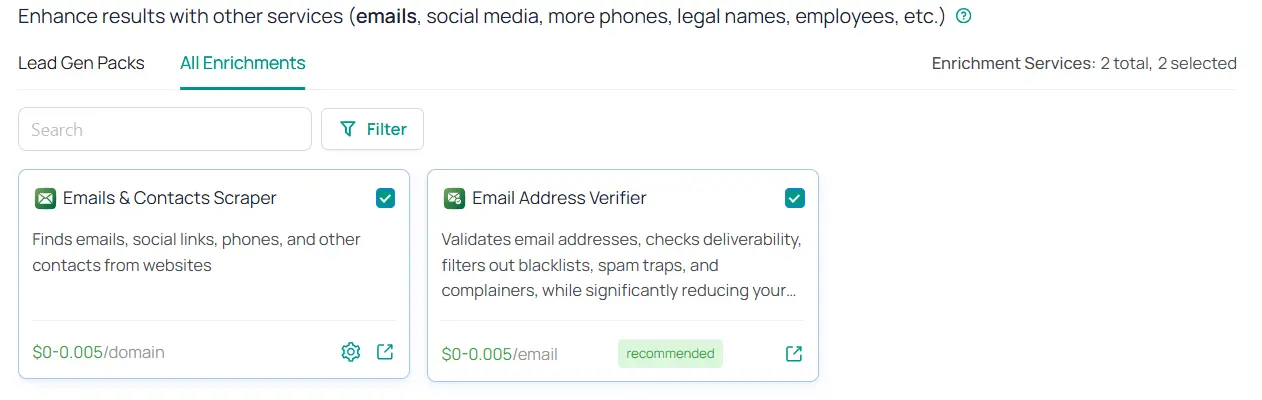Open settings gear for Emails & Contacts Scraper
Viewport: 1262px width, 400px height.
[x=350, y=352]
